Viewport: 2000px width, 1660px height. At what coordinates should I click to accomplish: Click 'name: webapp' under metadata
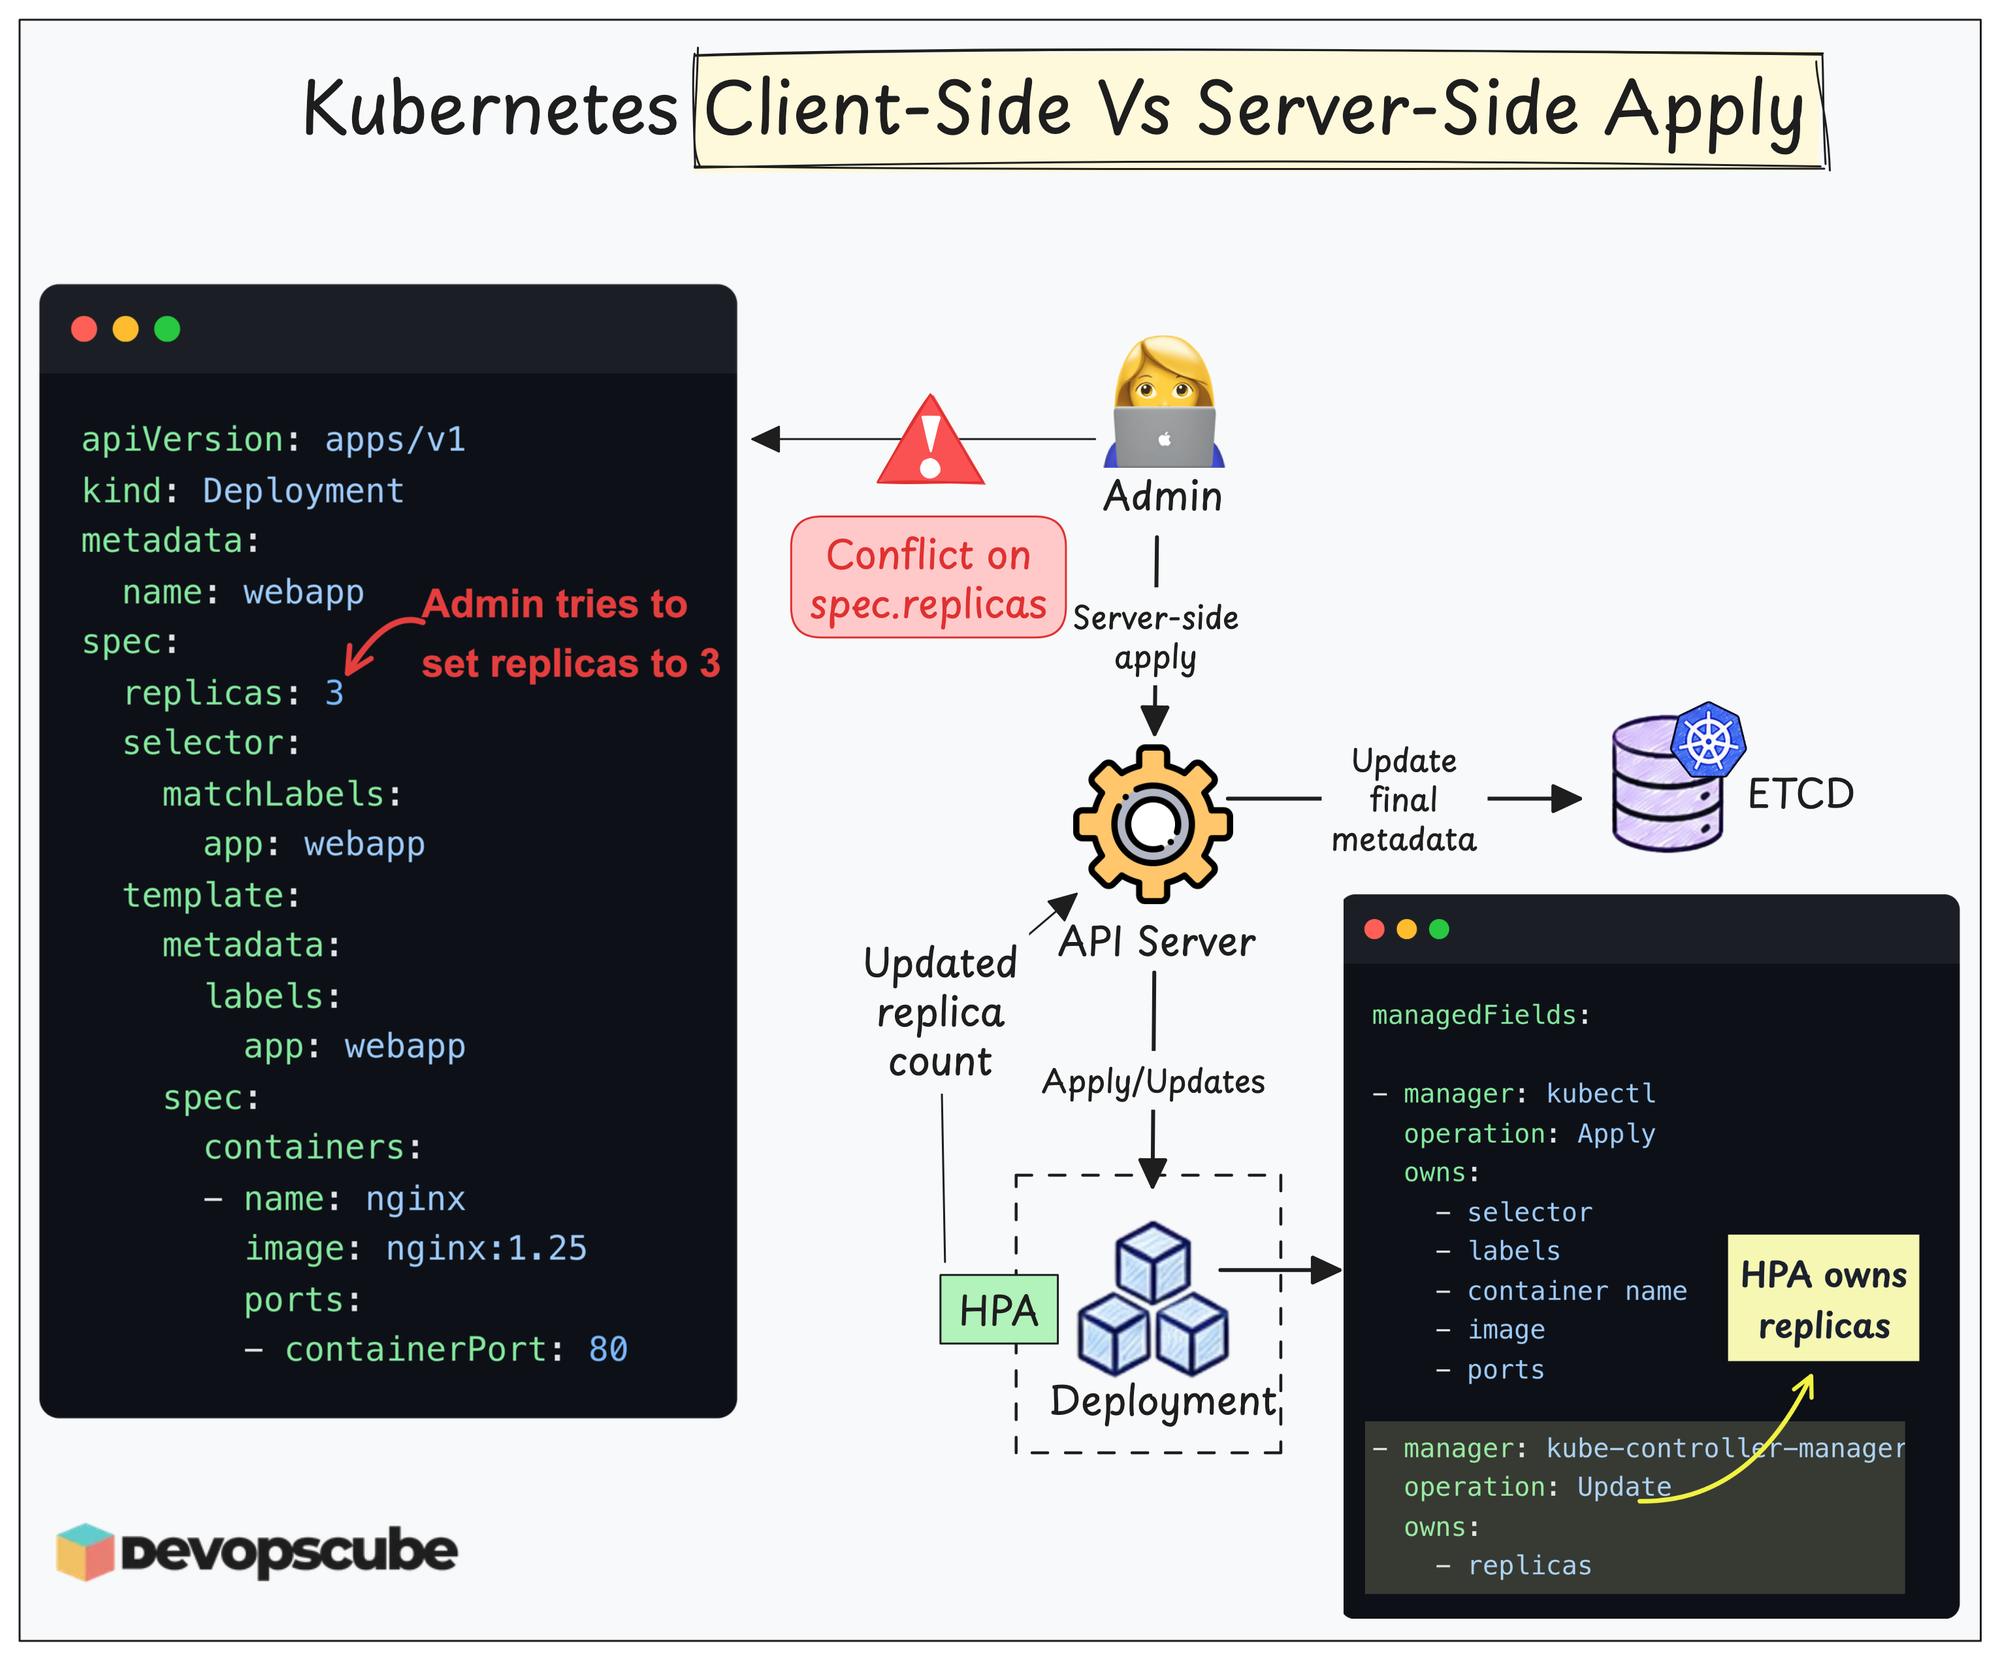click(243, 592)
